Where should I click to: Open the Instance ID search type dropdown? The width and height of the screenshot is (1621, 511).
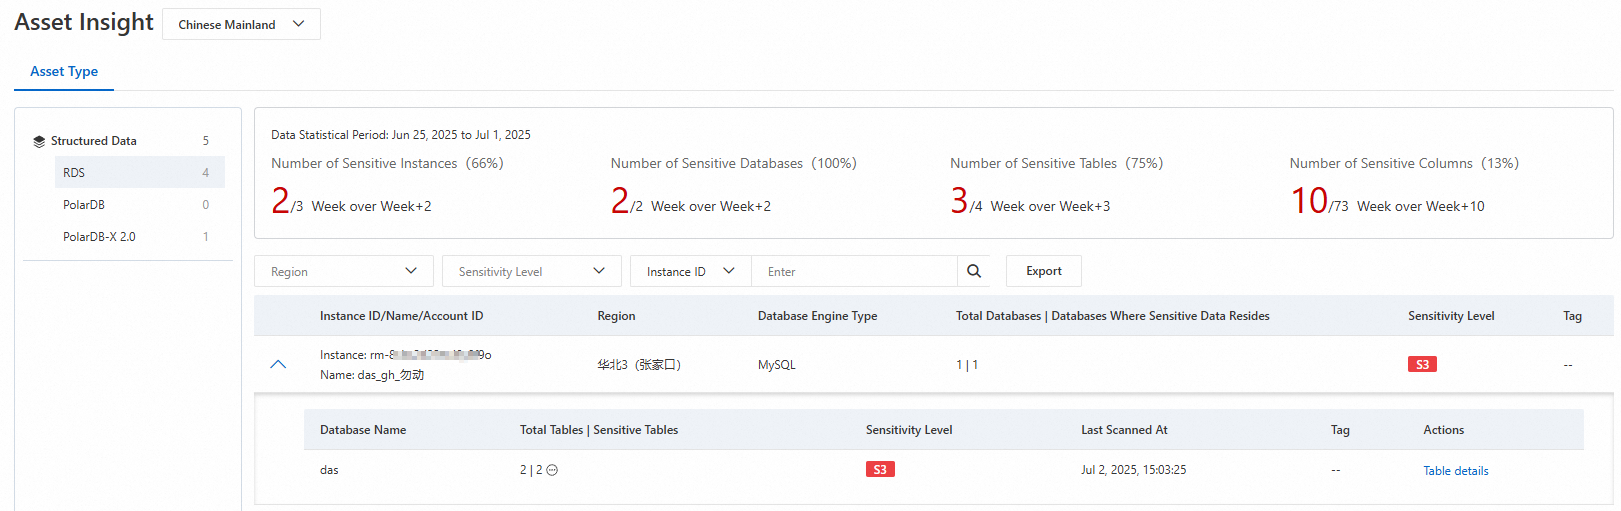(x=690, y=271)
